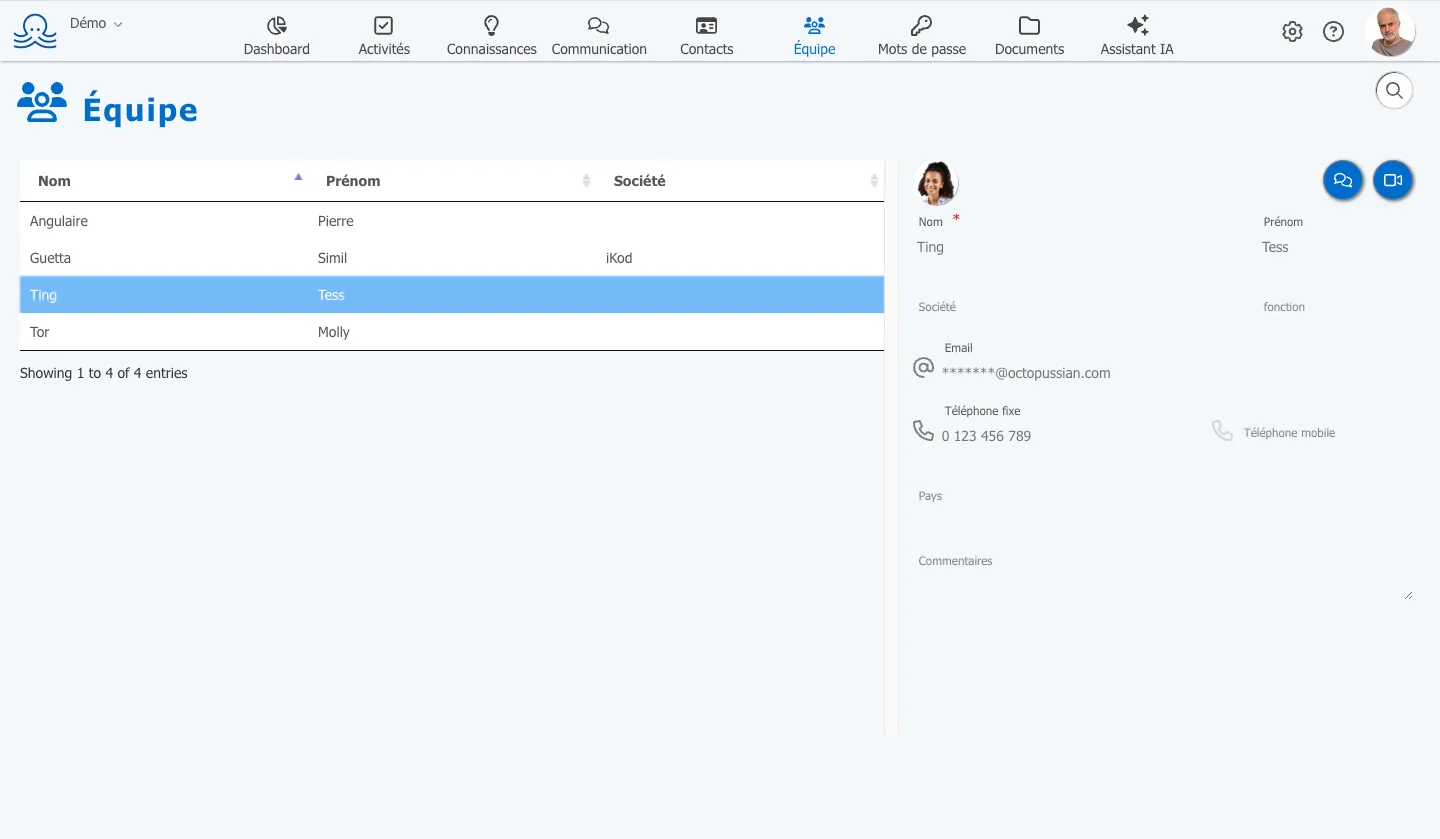The width and height of the screenshot is (1440, 839).
Task: Open the Mots de passe key icon
Action: (922, 26)
